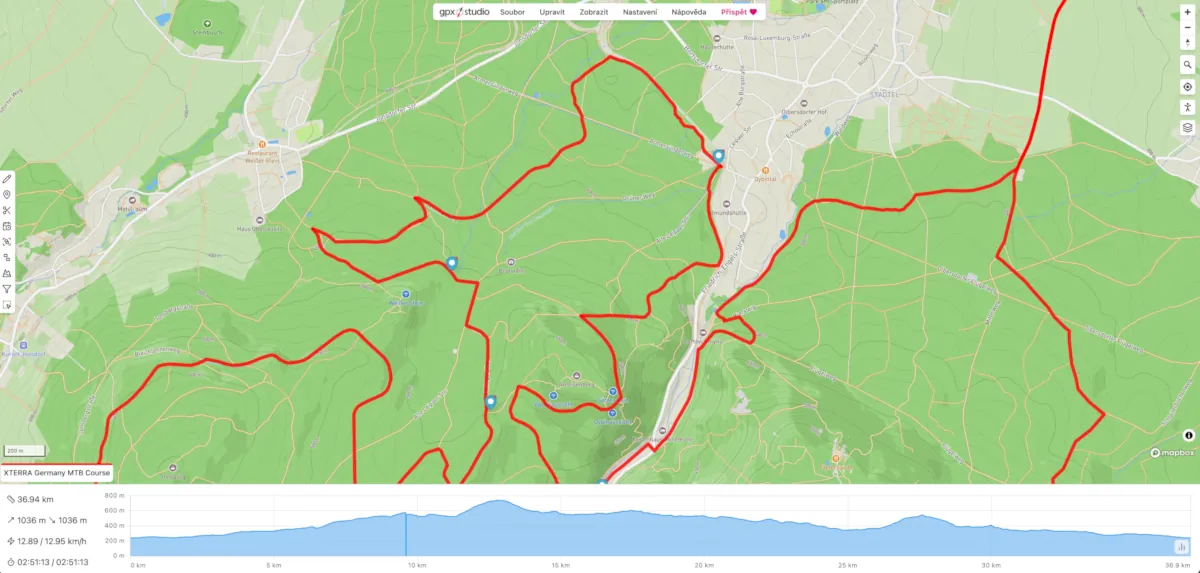The height and width of the screenshot is (573, 1200).
Task: Open the funnel filter tool
Action: 7,289
